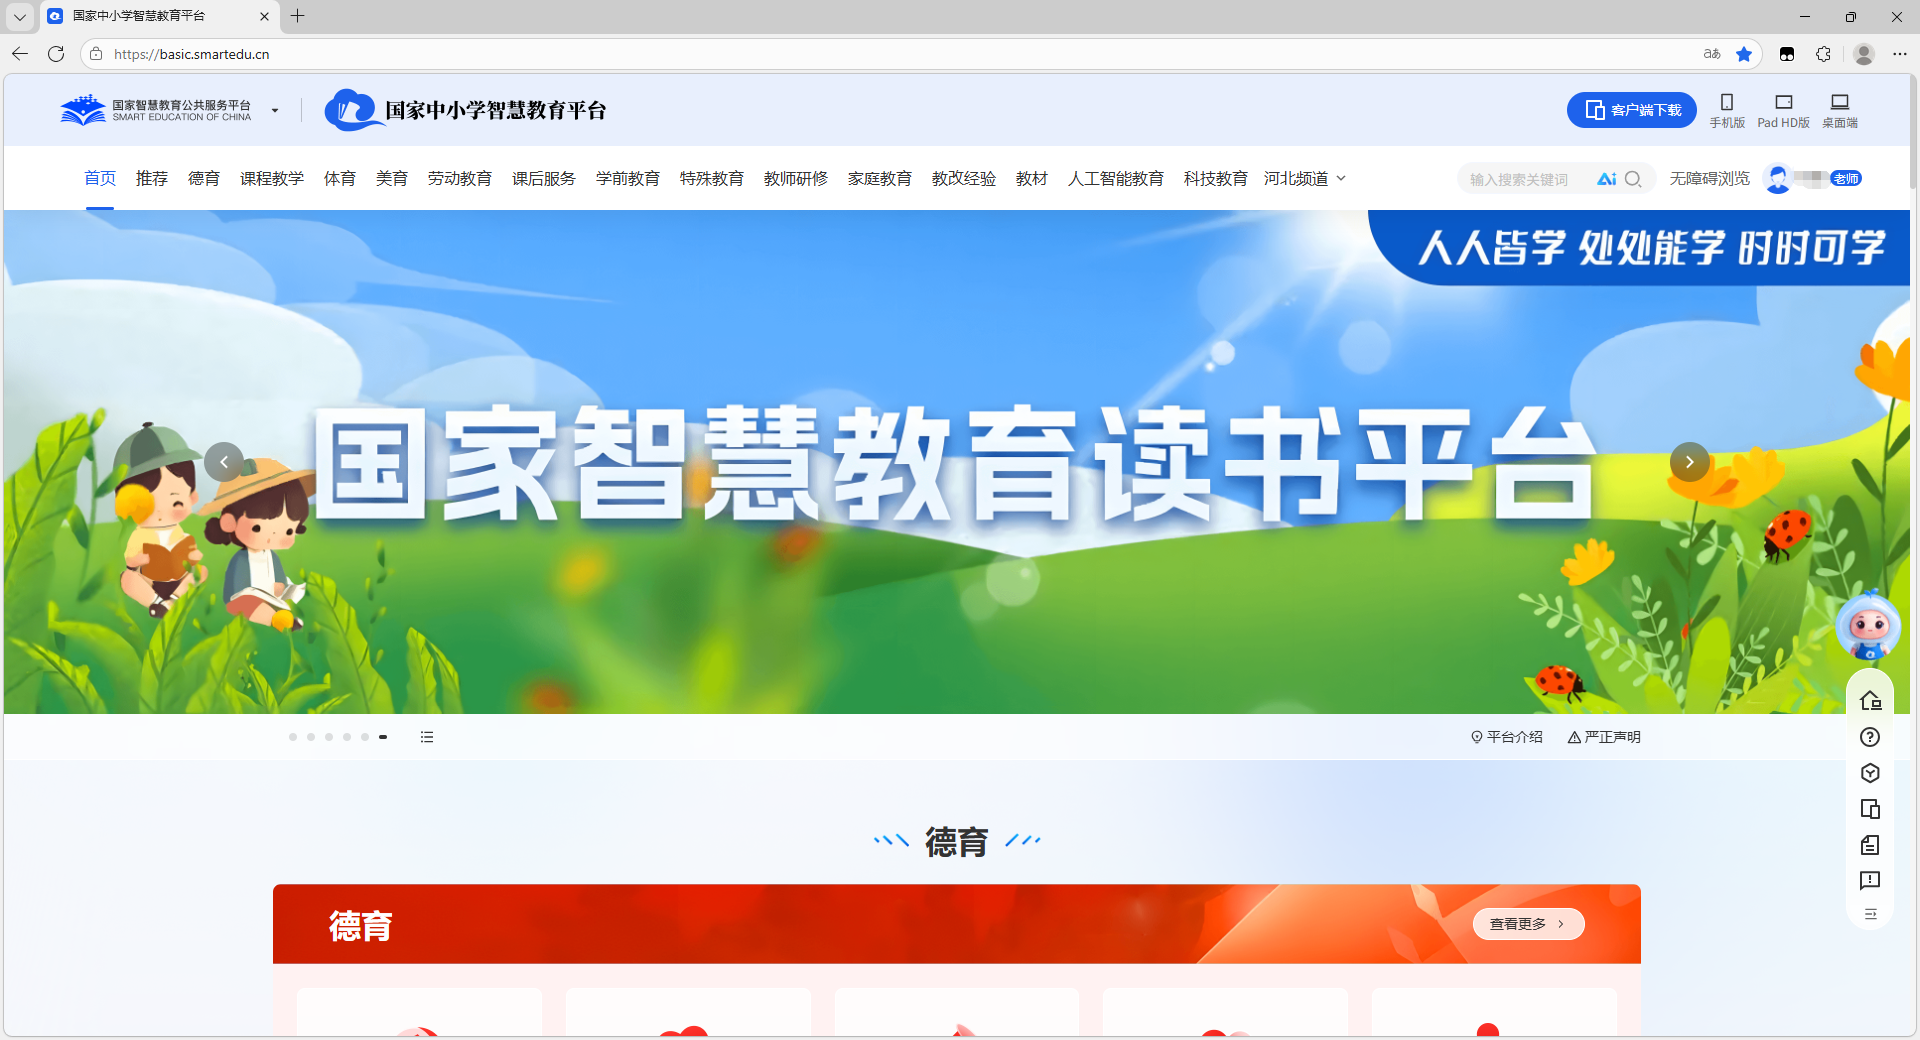Click the magnifying glass search icon
This screenshot has height=1040, width=1920.
[x=1633, y=179]
